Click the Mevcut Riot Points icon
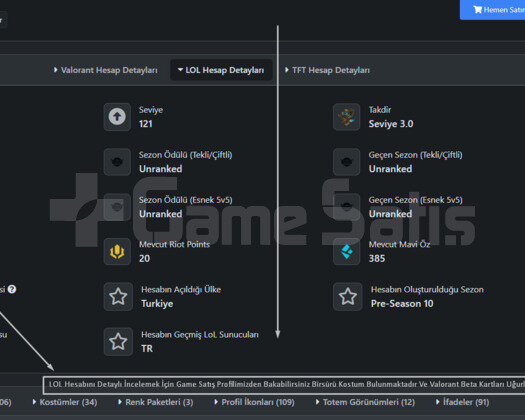This screenshot has width=525, height=420. (117, 252)
